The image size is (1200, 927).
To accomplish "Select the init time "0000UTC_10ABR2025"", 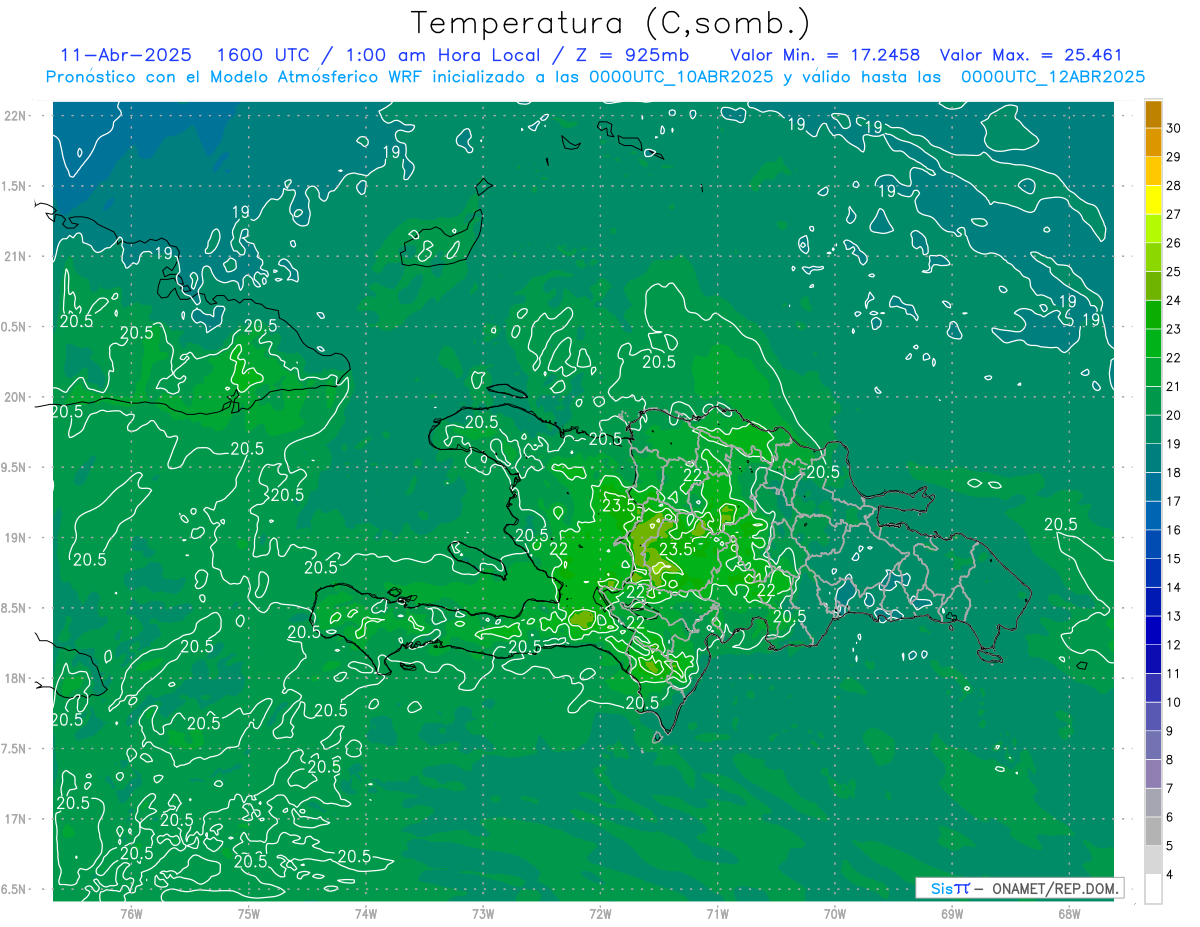I will (680, 76).
